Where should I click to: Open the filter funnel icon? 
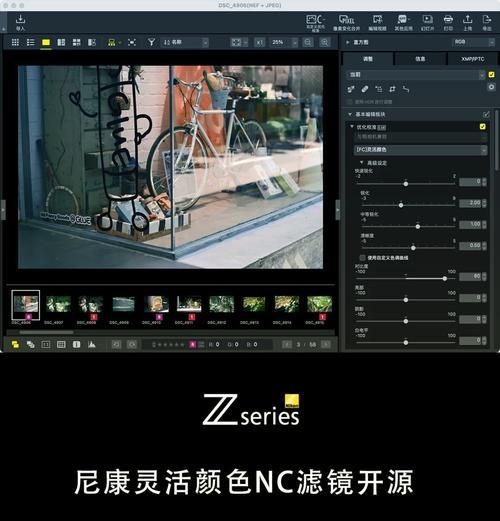pos(151,42)
